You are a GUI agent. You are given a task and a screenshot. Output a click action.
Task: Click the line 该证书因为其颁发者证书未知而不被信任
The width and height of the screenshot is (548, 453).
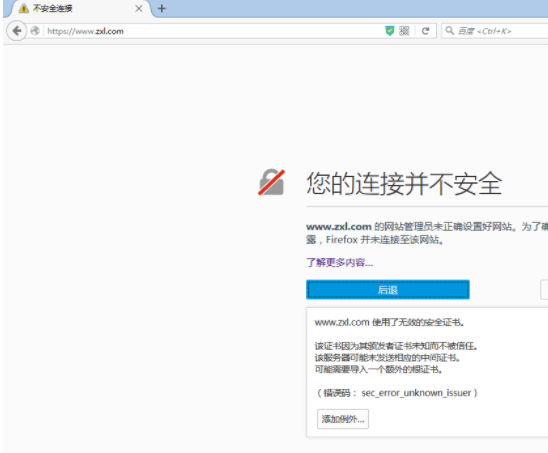click(x=396, y=346)
